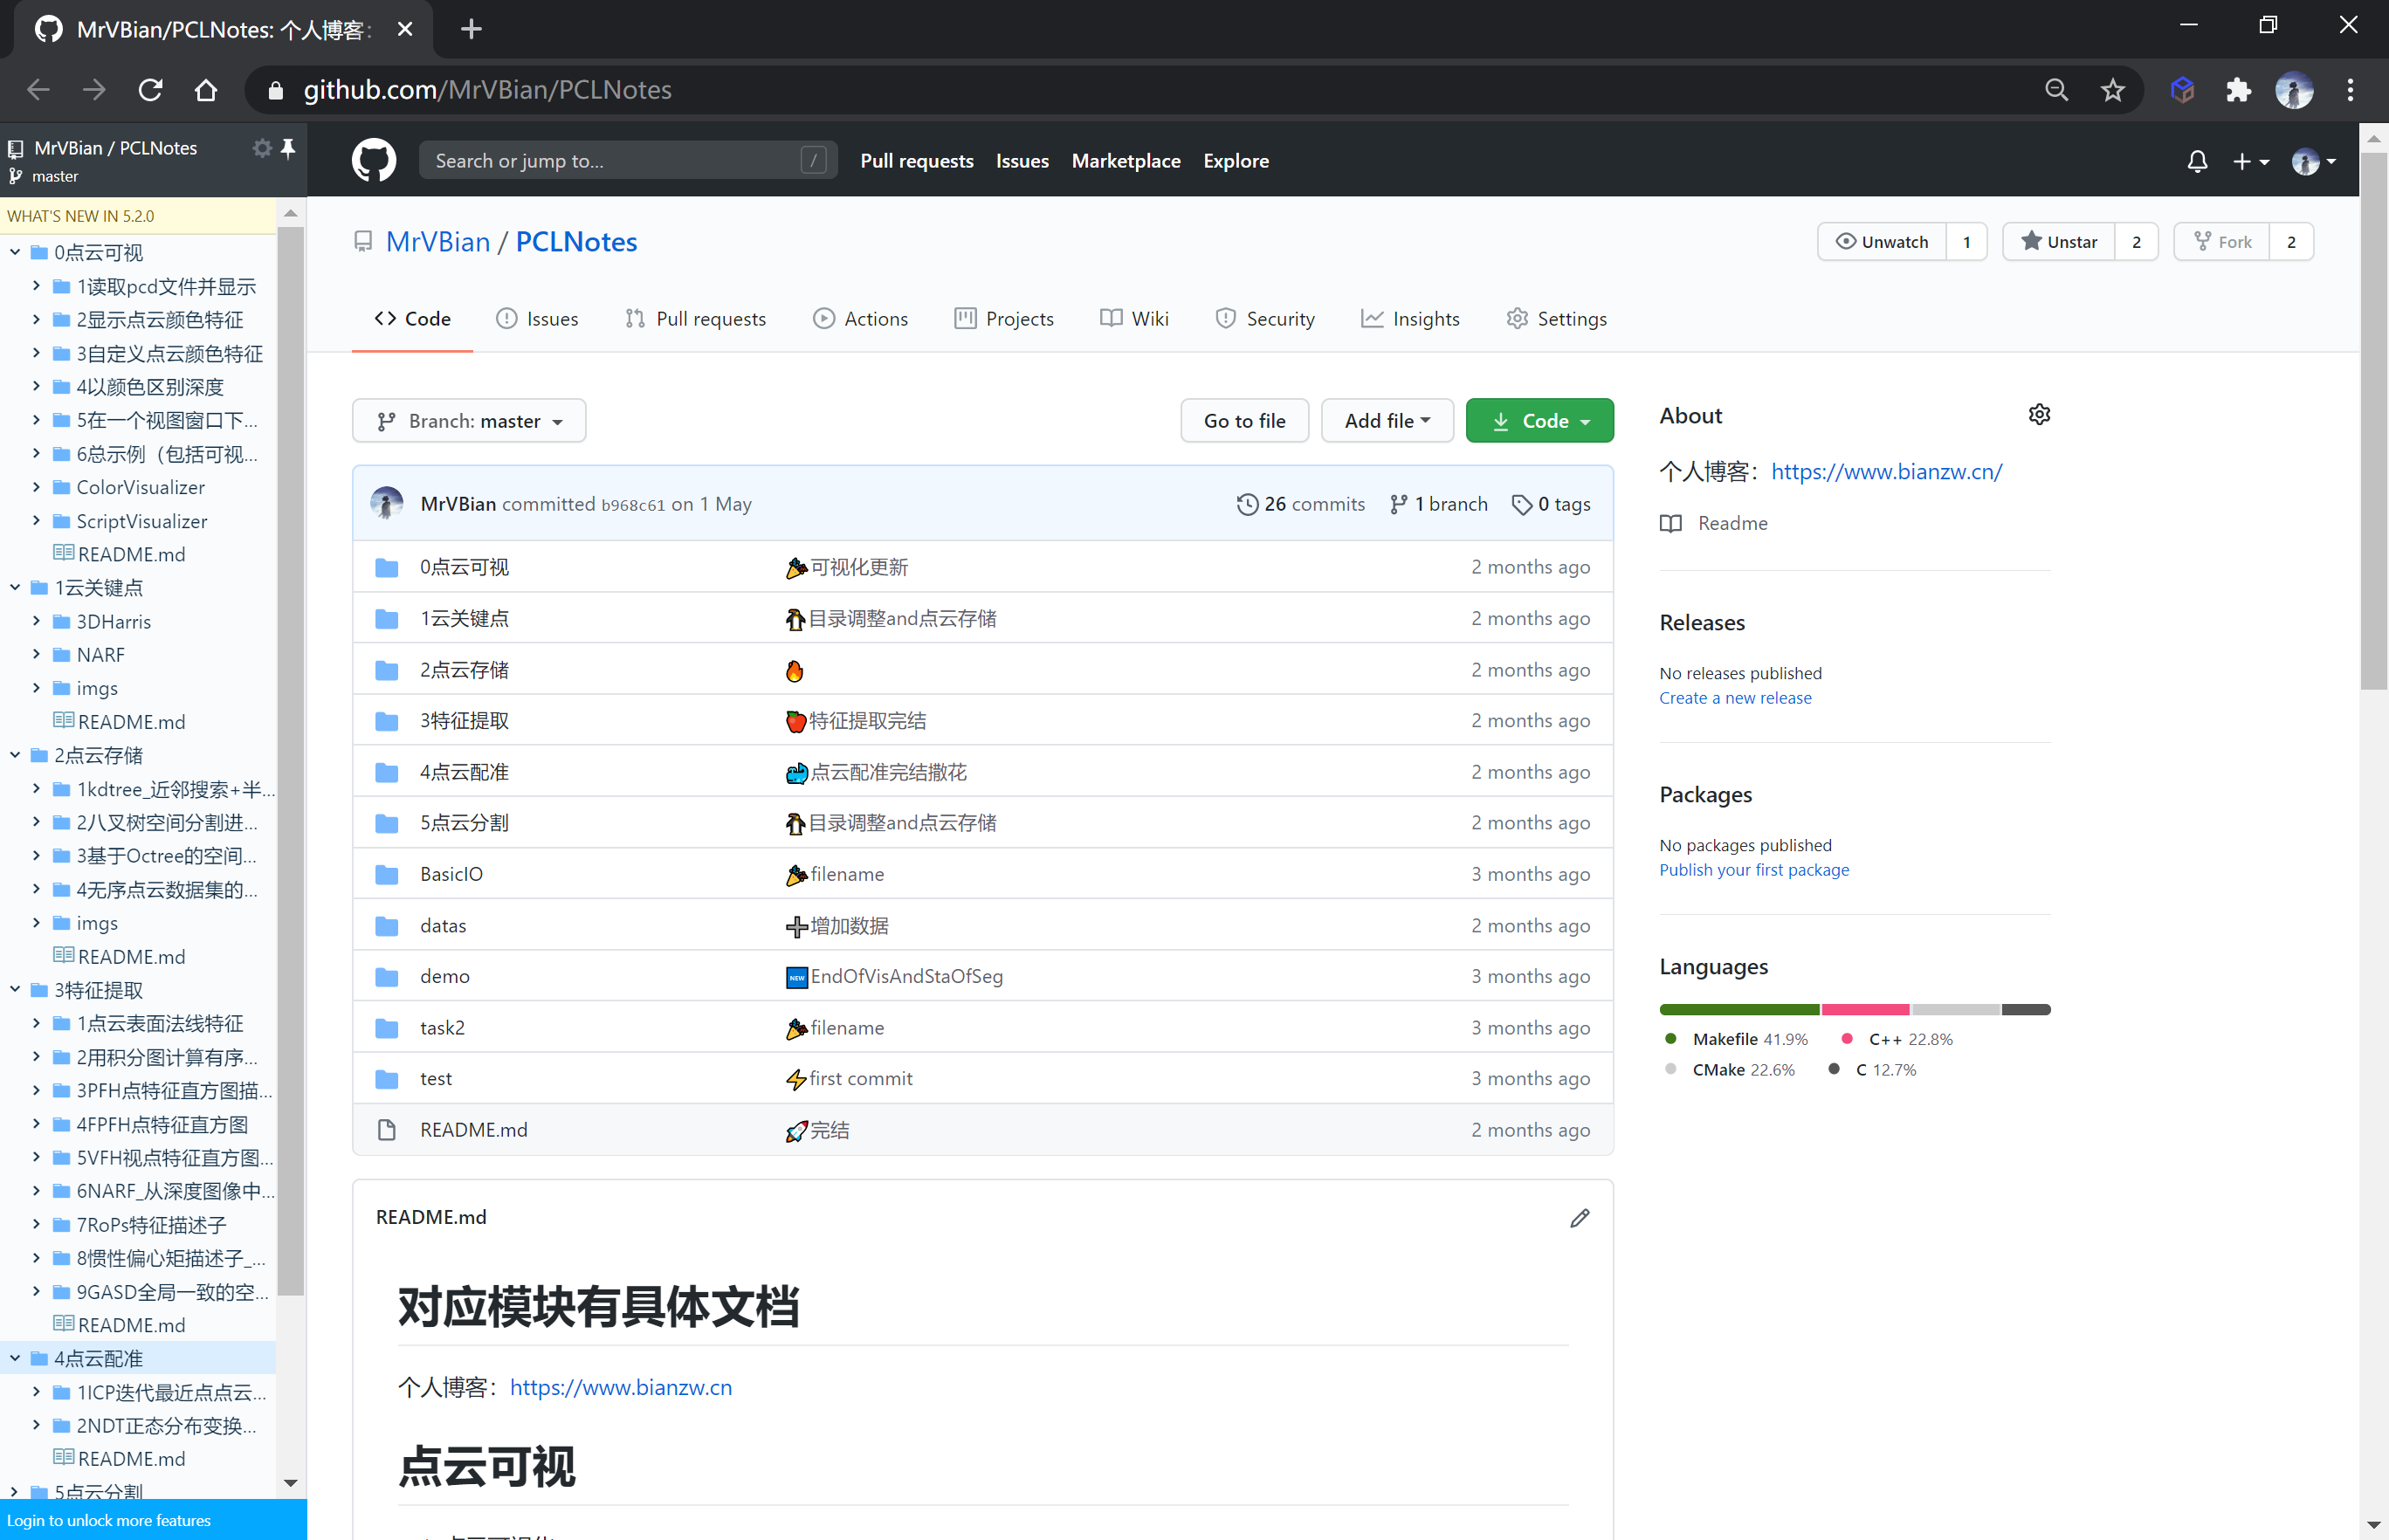View the 0 tags link
The height and width of the screenshot is (1540, 2389).
[1551, 504]
